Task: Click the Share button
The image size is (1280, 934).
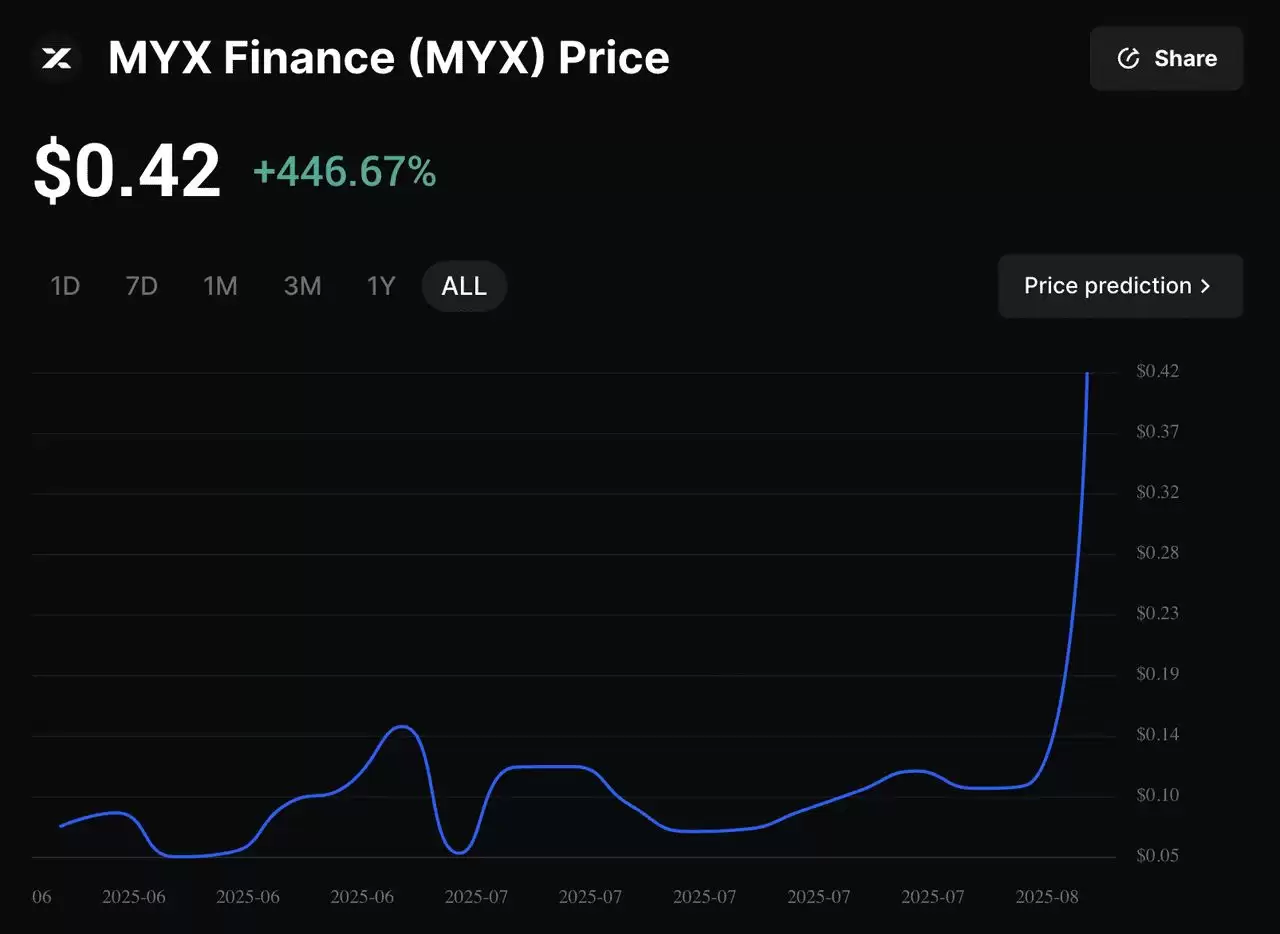Action: click(1166, 58)
